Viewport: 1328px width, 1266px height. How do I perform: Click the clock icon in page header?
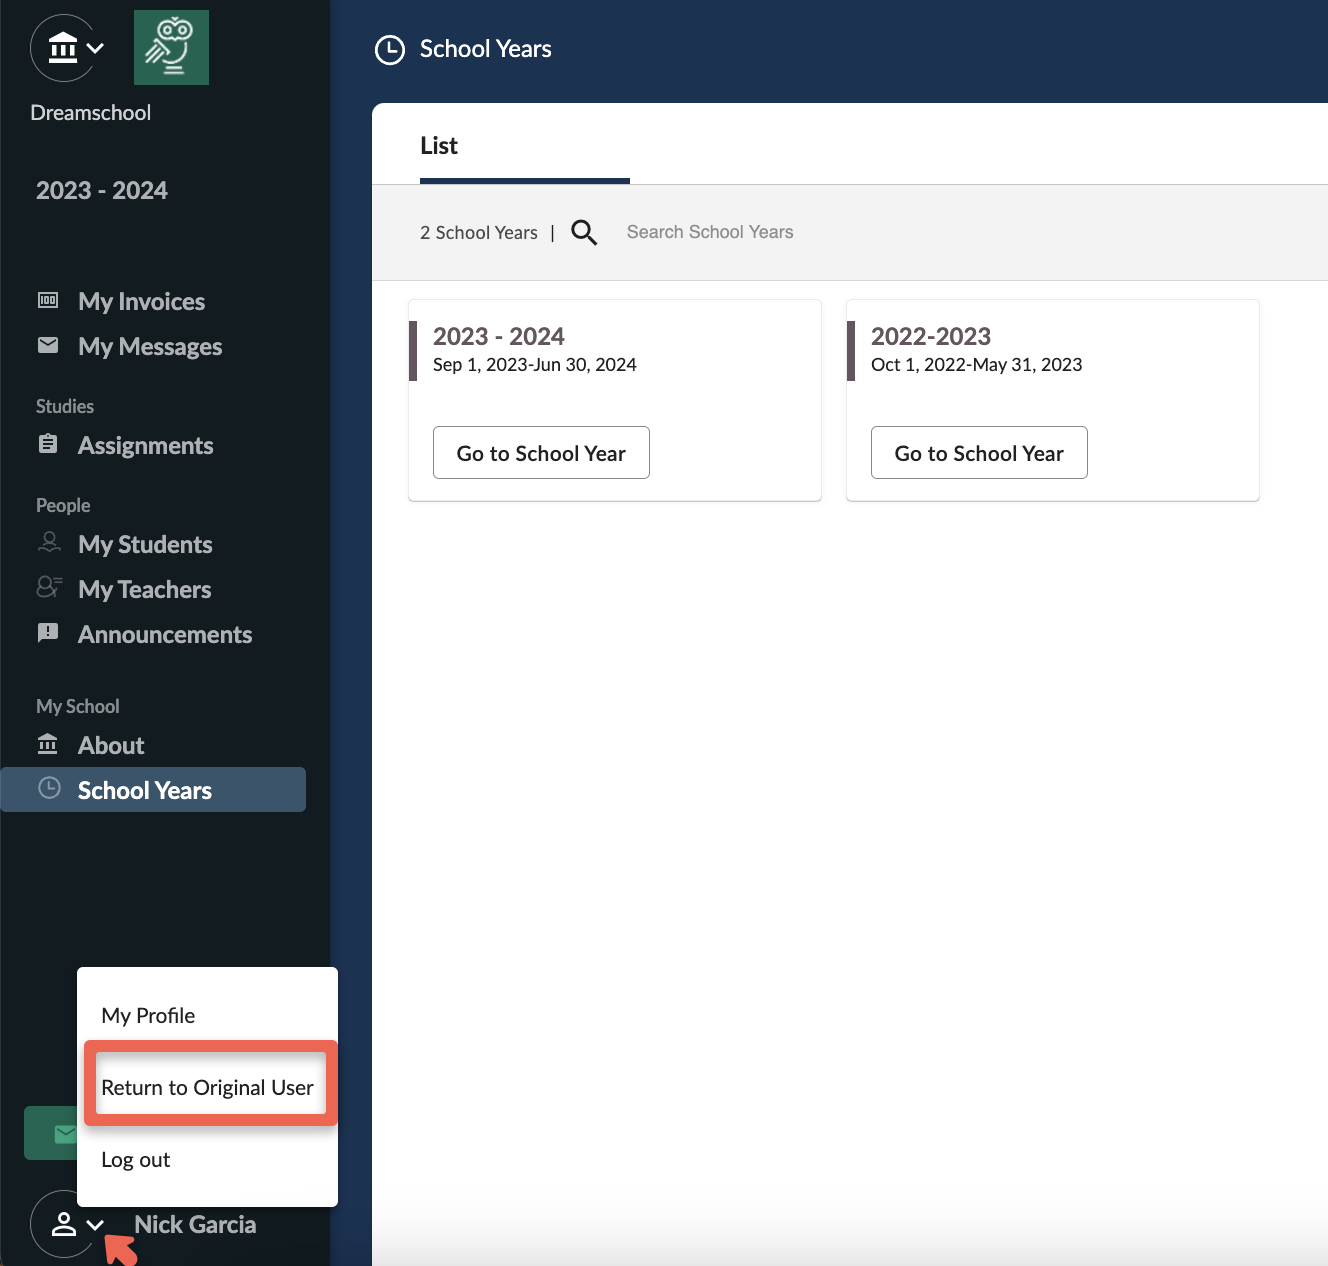tap(390, 50)
